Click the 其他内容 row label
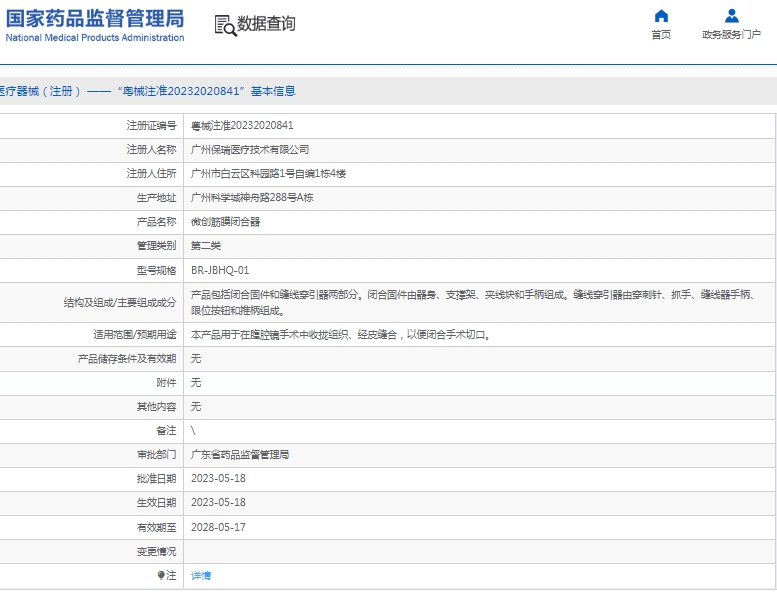The image size is (777, 598). [x=157, y=407]
